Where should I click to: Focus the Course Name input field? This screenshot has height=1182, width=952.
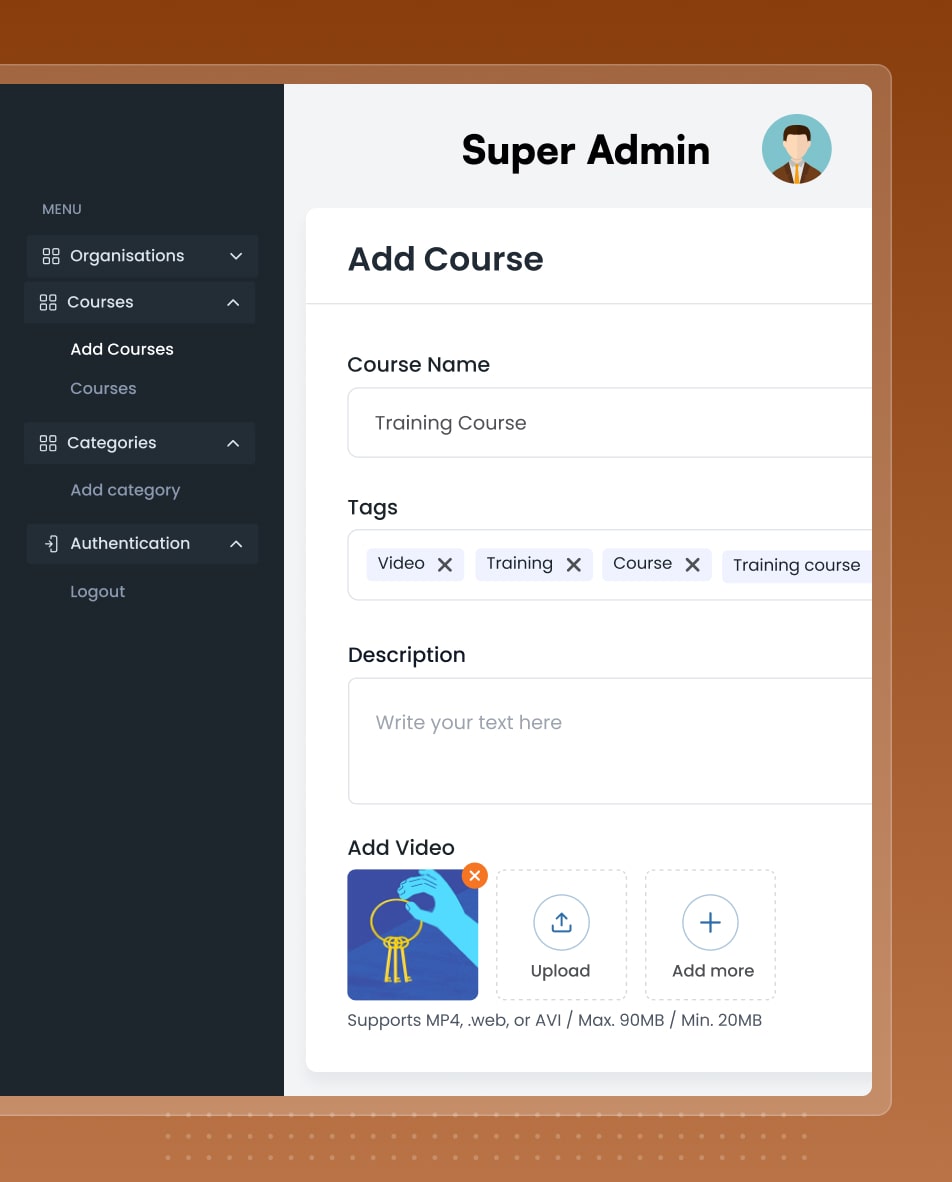(x=610, y=423)
